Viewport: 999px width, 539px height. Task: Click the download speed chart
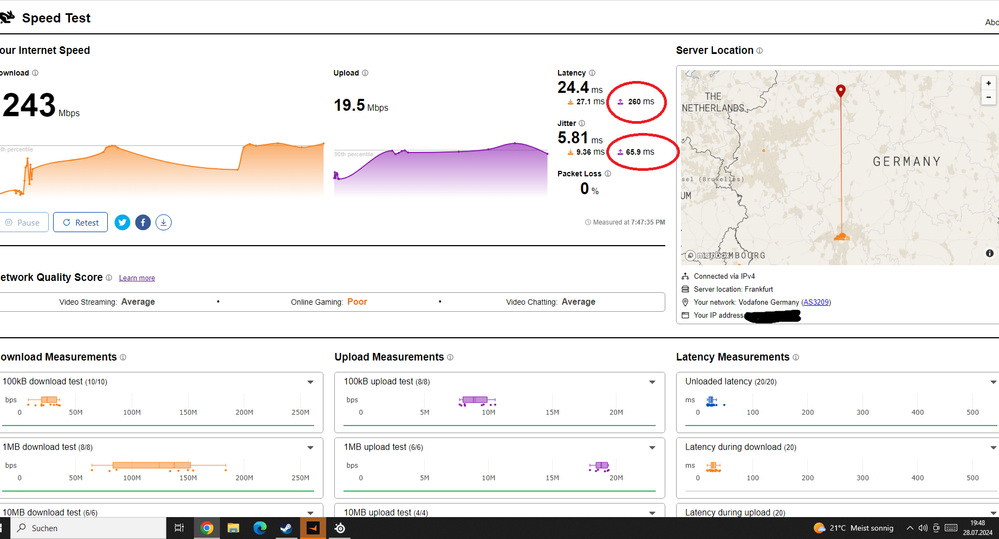(162, 169)
